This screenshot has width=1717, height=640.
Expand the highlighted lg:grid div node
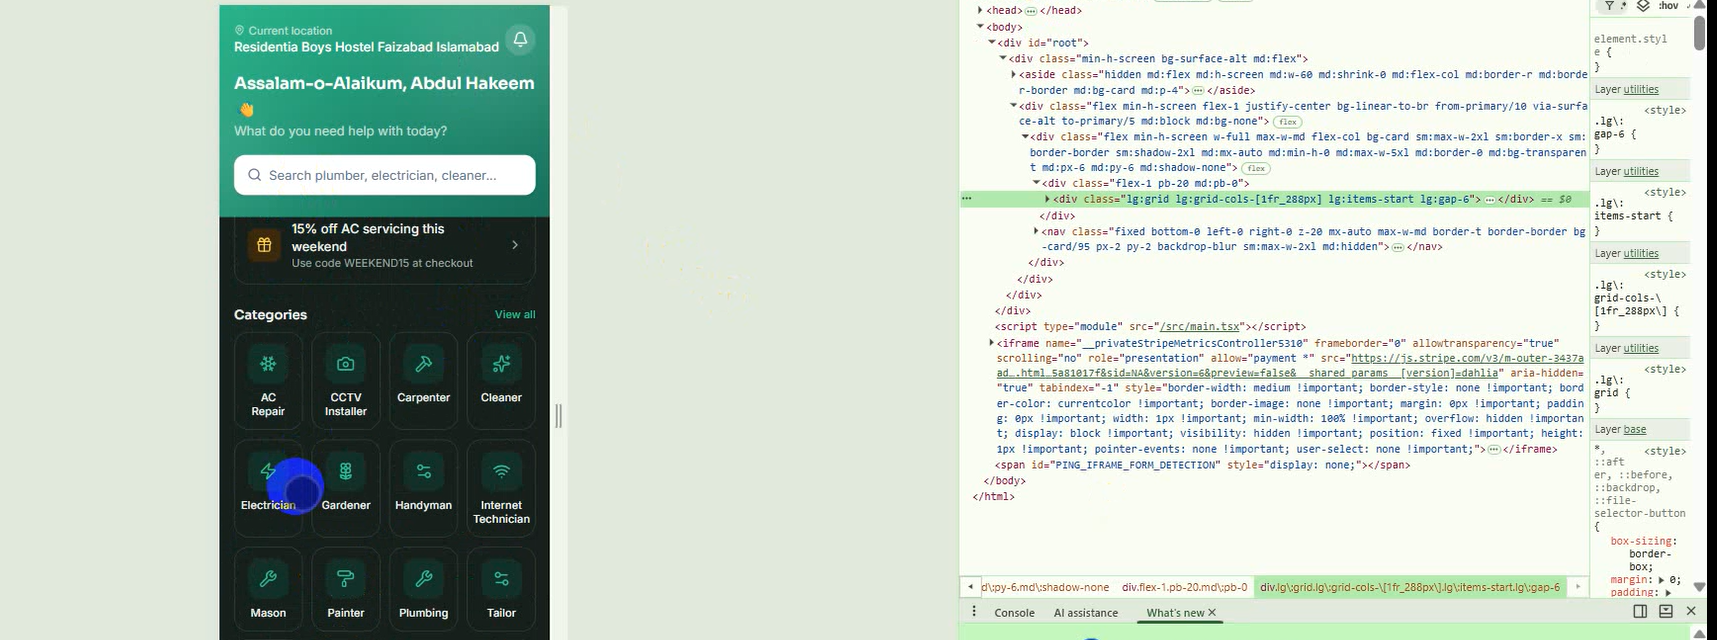(1047, 199)
